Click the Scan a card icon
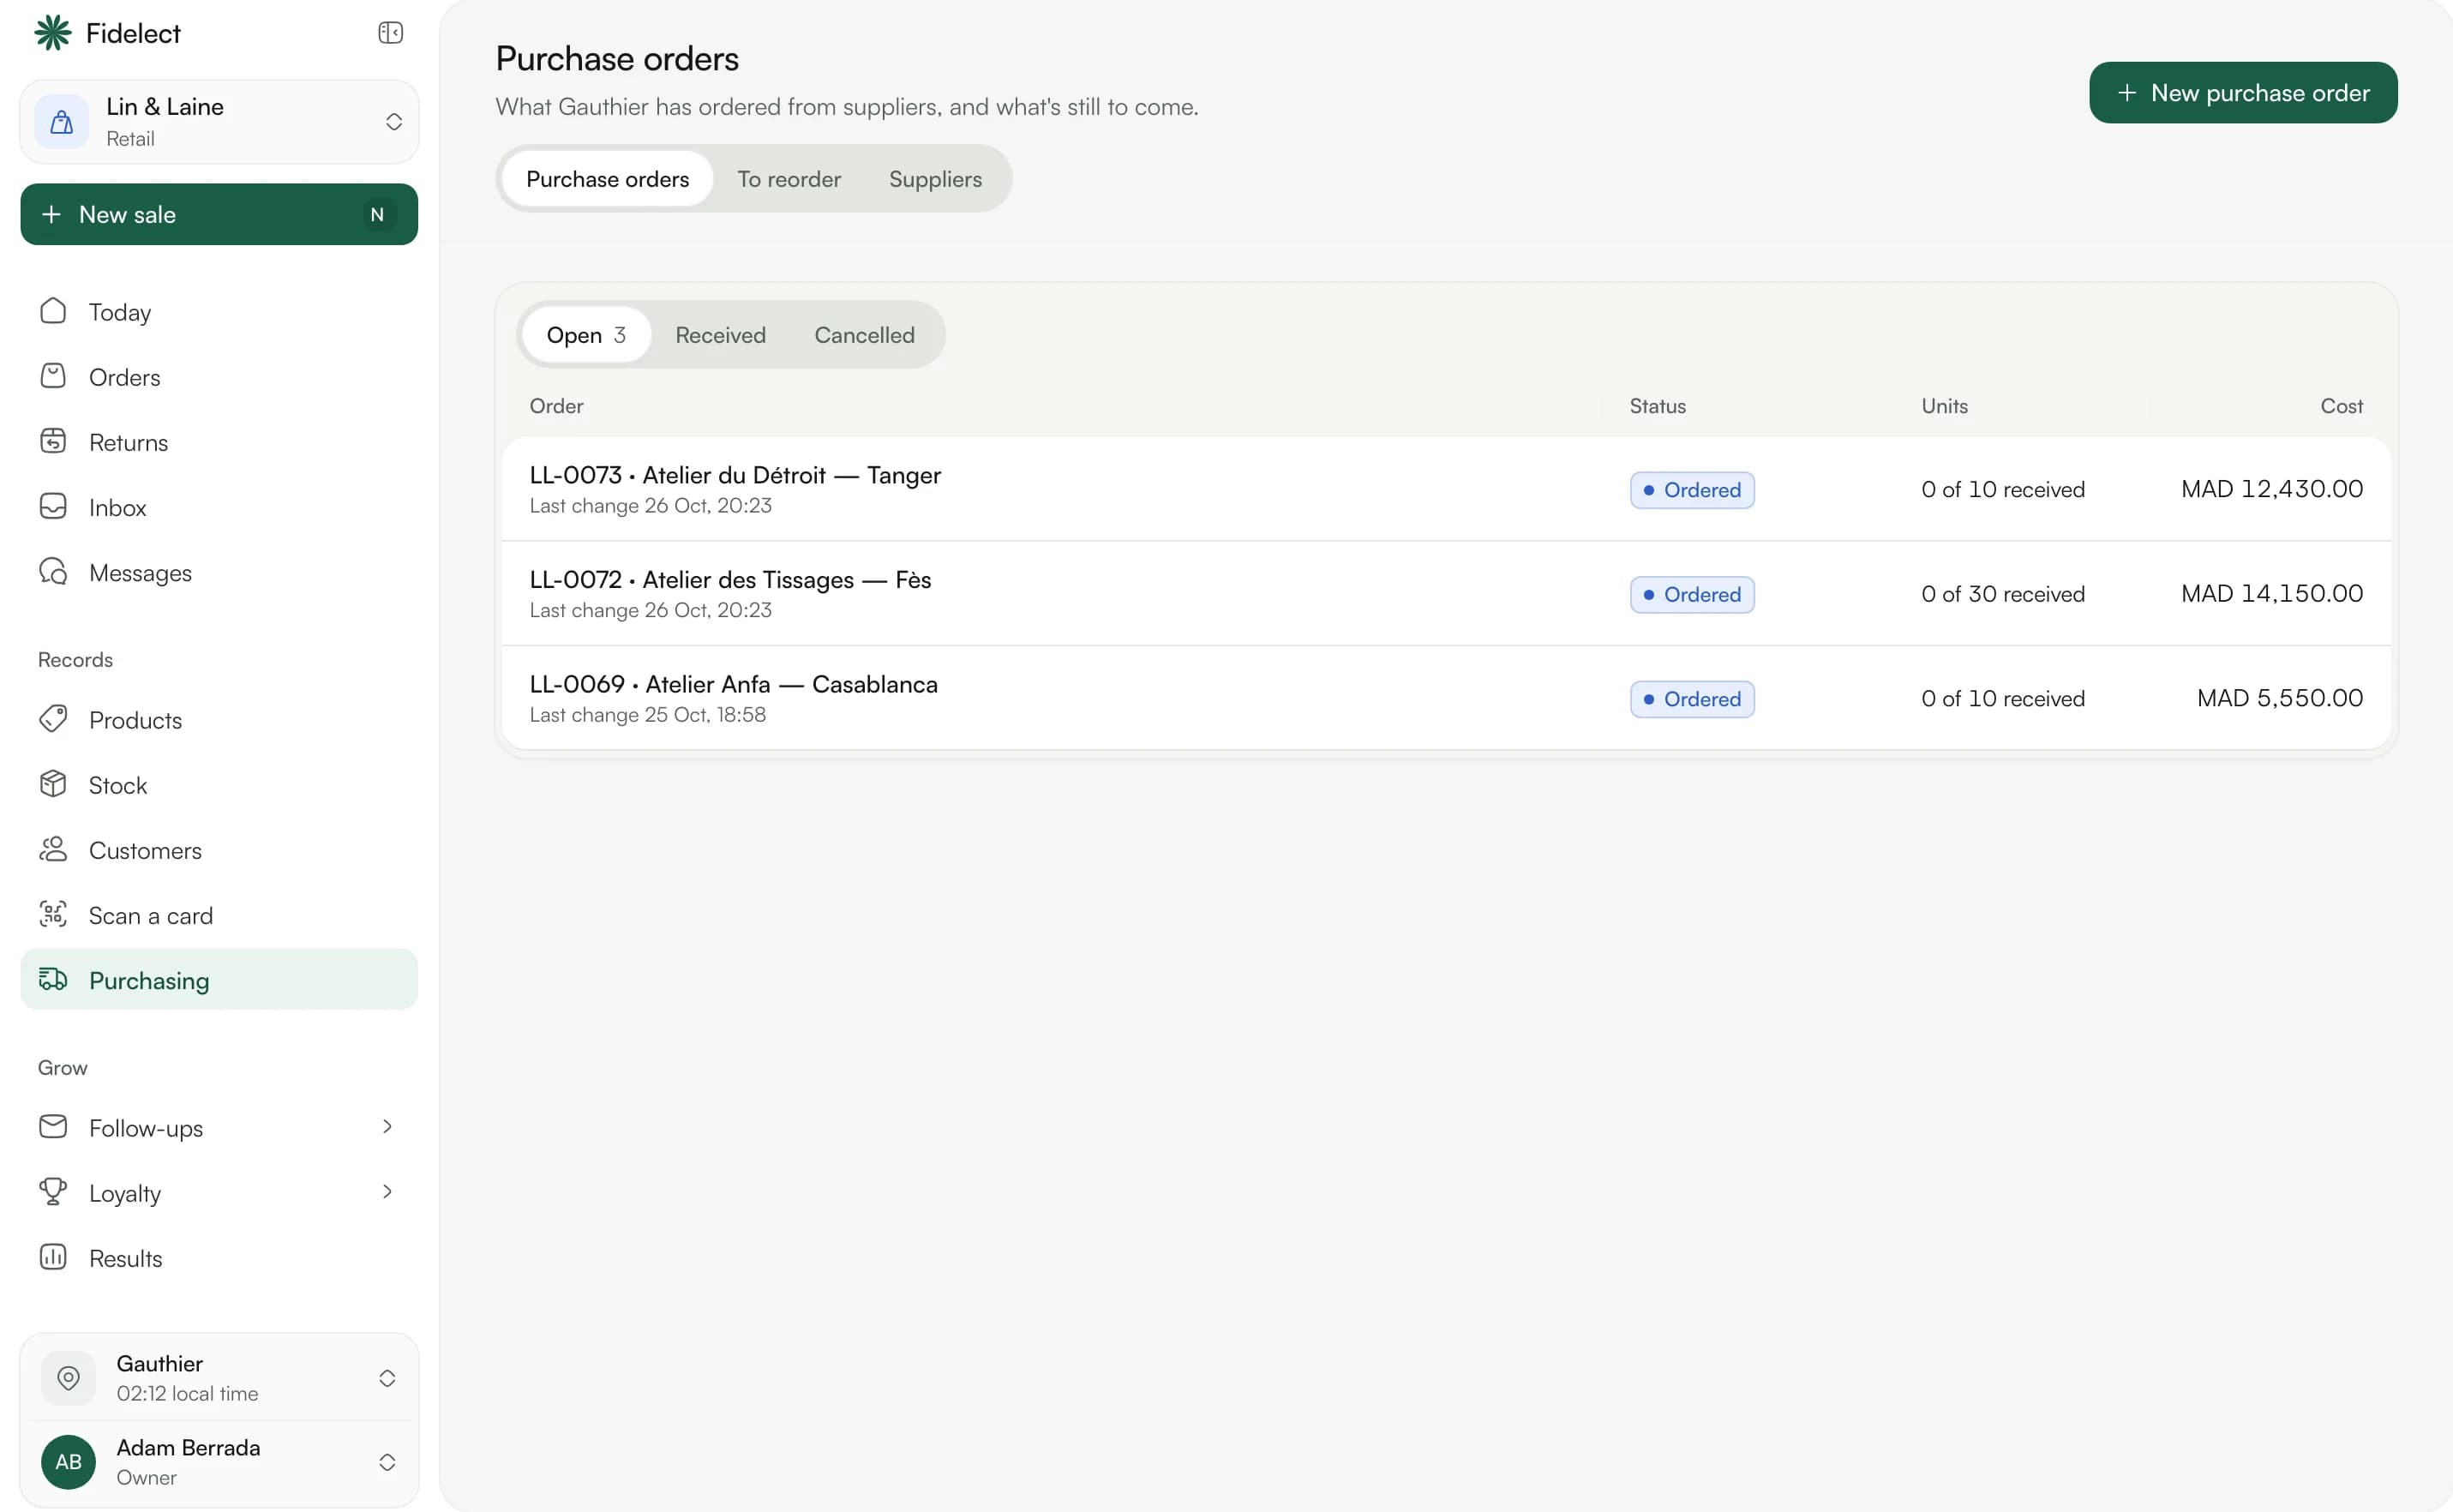Image resolution: width=2453 pixels, height=1512 pixels. [x=53, y=914]
